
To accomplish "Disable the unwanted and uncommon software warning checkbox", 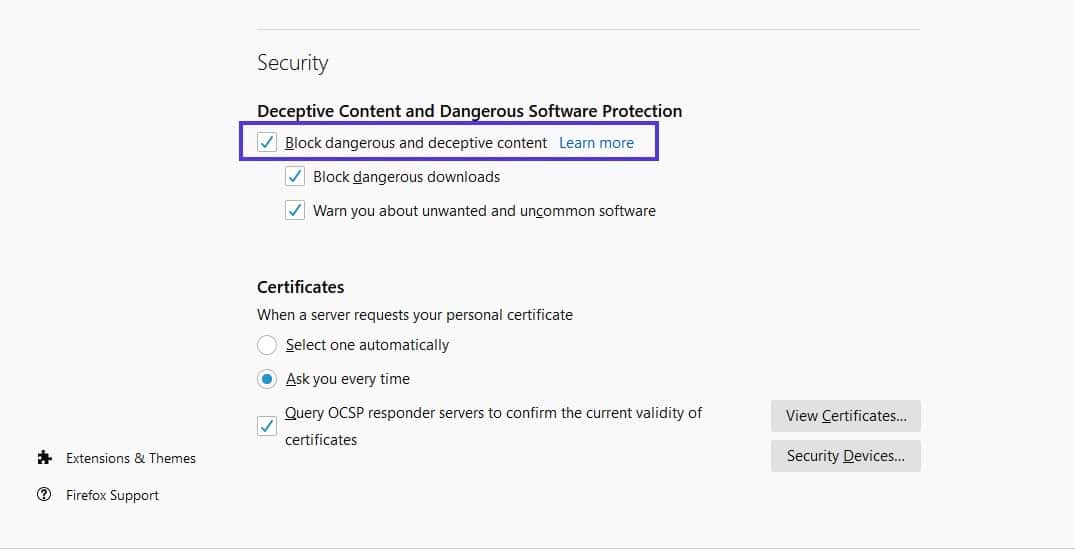I will click(x=295, y=211).
